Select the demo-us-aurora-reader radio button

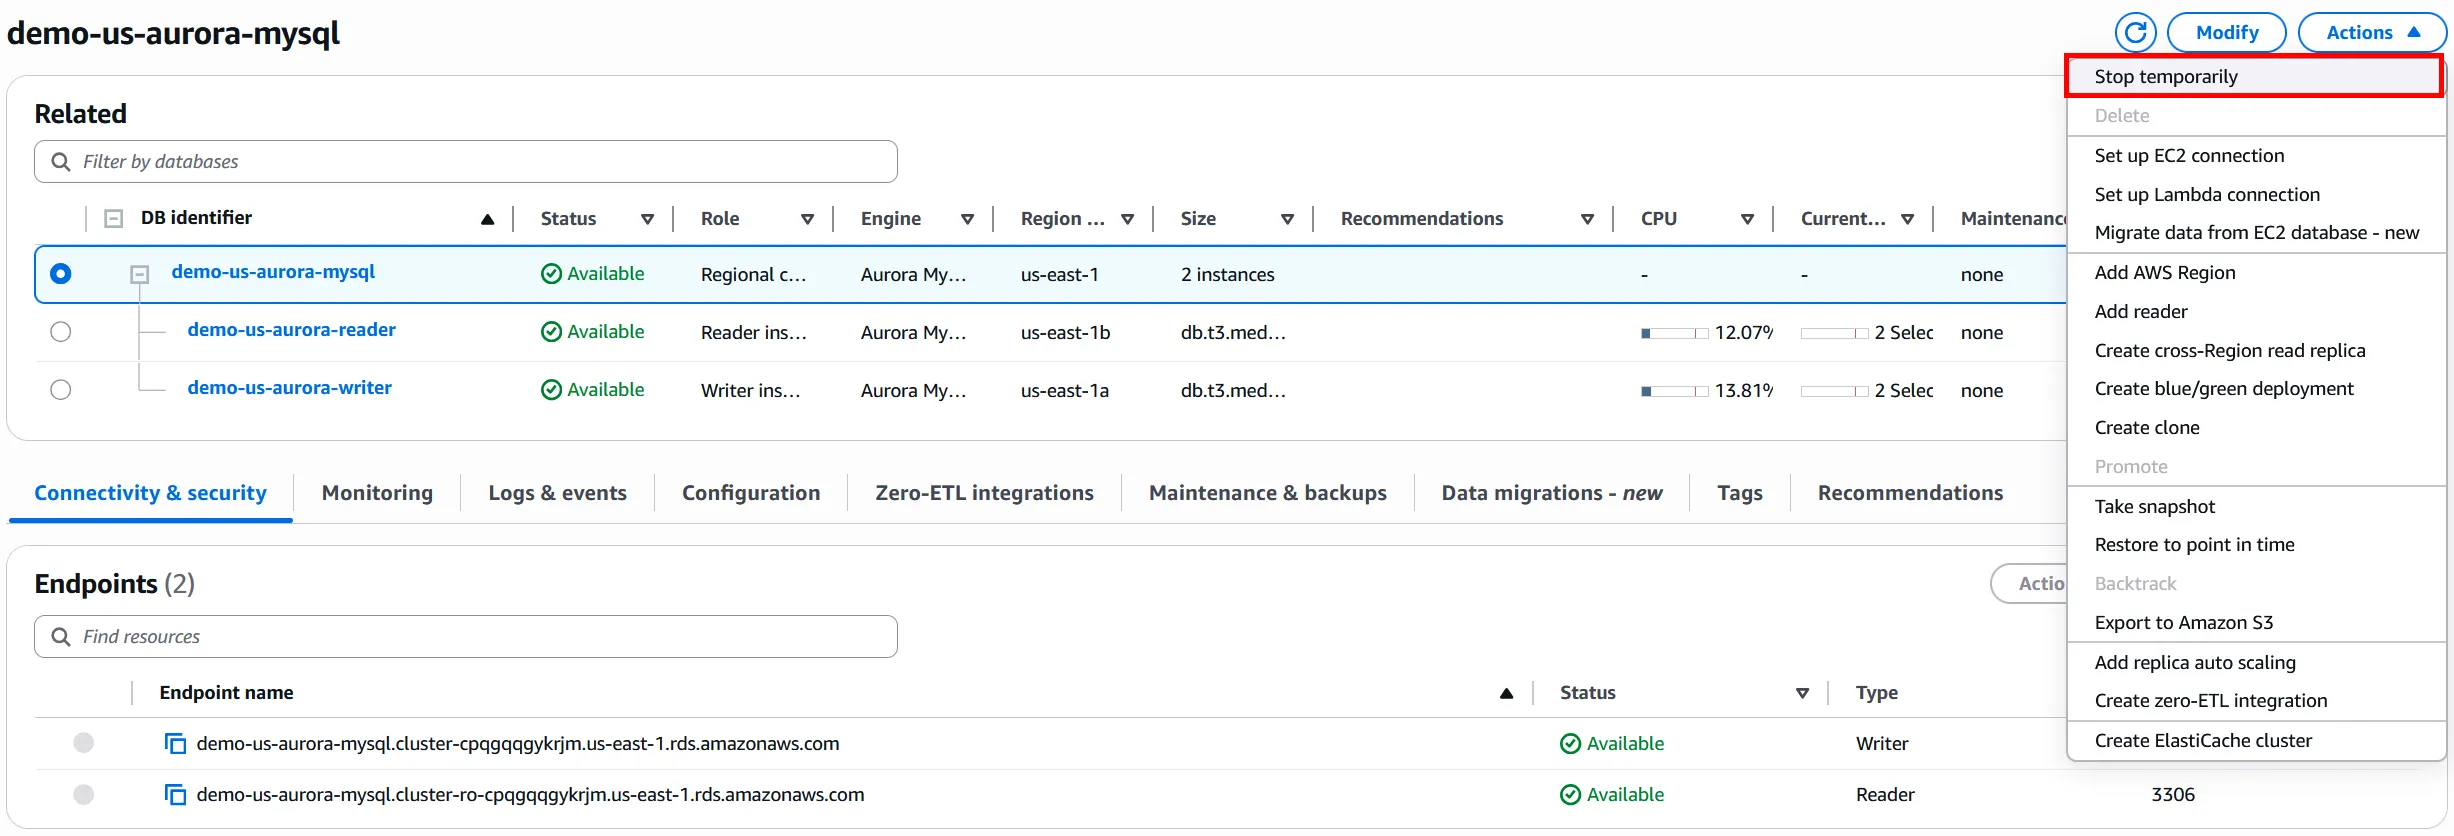point(61,332)
